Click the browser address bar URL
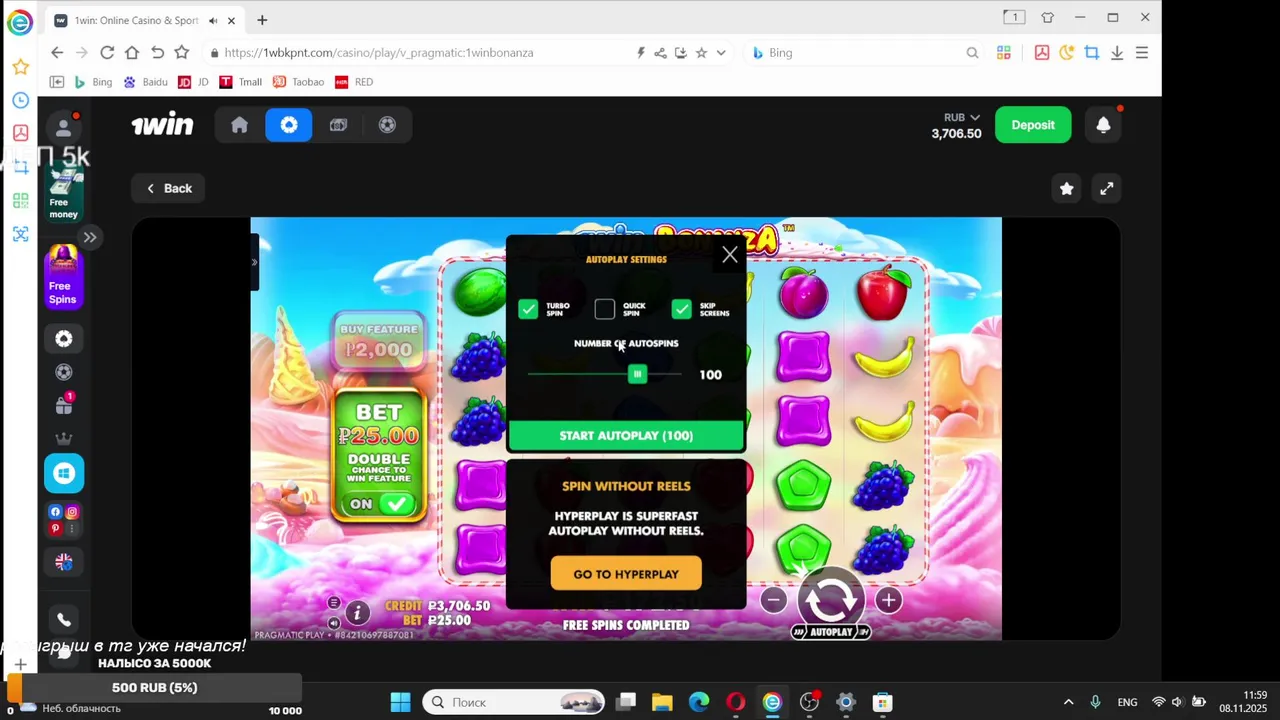The image size is (1280, 720). (x=379, y=53)
